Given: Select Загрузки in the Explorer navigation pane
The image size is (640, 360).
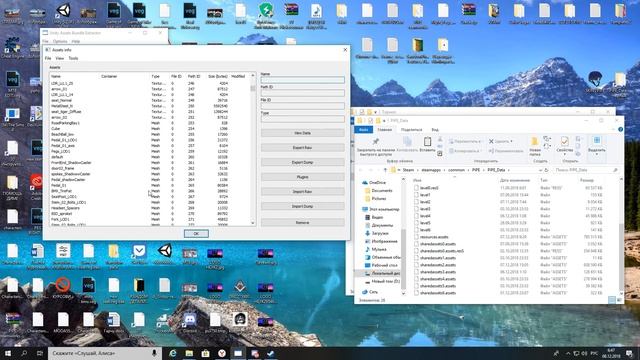Looking at the screenshot, I should [x=380, y=233].
